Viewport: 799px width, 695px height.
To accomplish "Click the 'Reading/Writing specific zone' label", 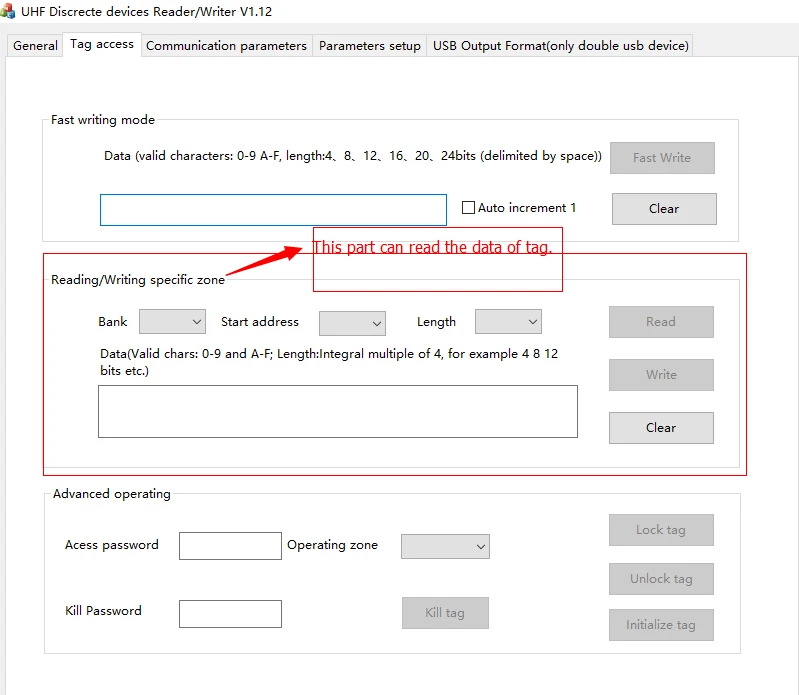I will pyautogui.click(x=138, y=280).
